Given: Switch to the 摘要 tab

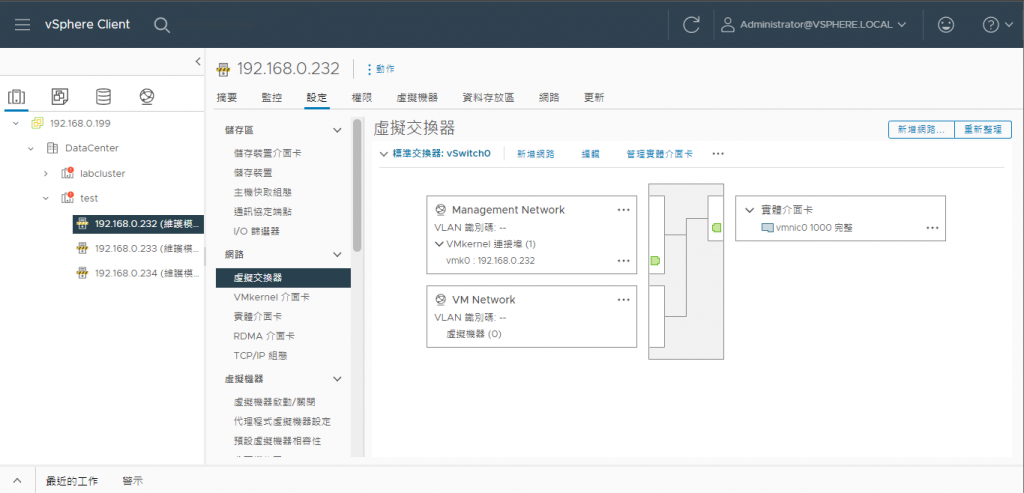Looking at the screenshot, I should [x=227, y=98].
